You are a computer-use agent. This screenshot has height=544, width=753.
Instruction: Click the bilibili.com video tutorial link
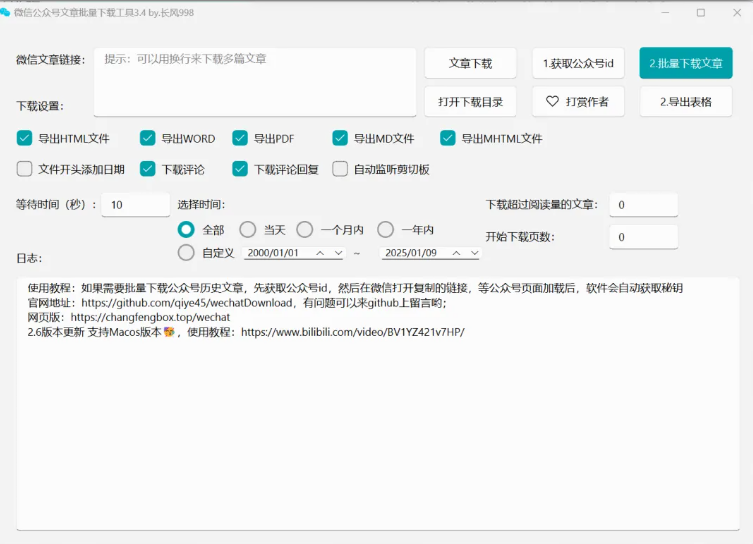pos(352,332)
